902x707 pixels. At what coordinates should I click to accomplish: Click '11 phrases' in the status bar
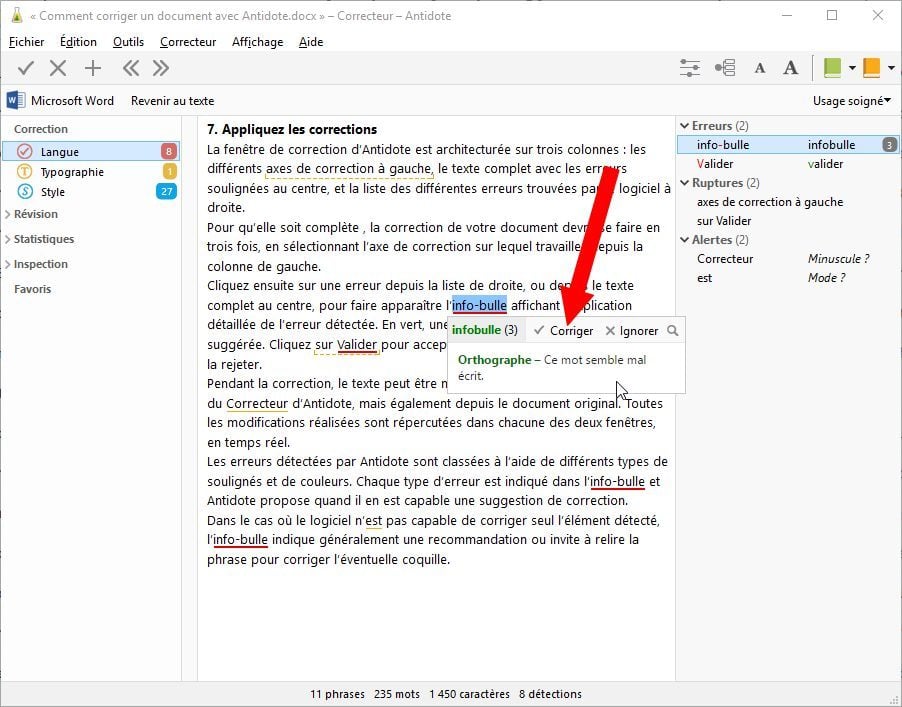coord(337,694)
